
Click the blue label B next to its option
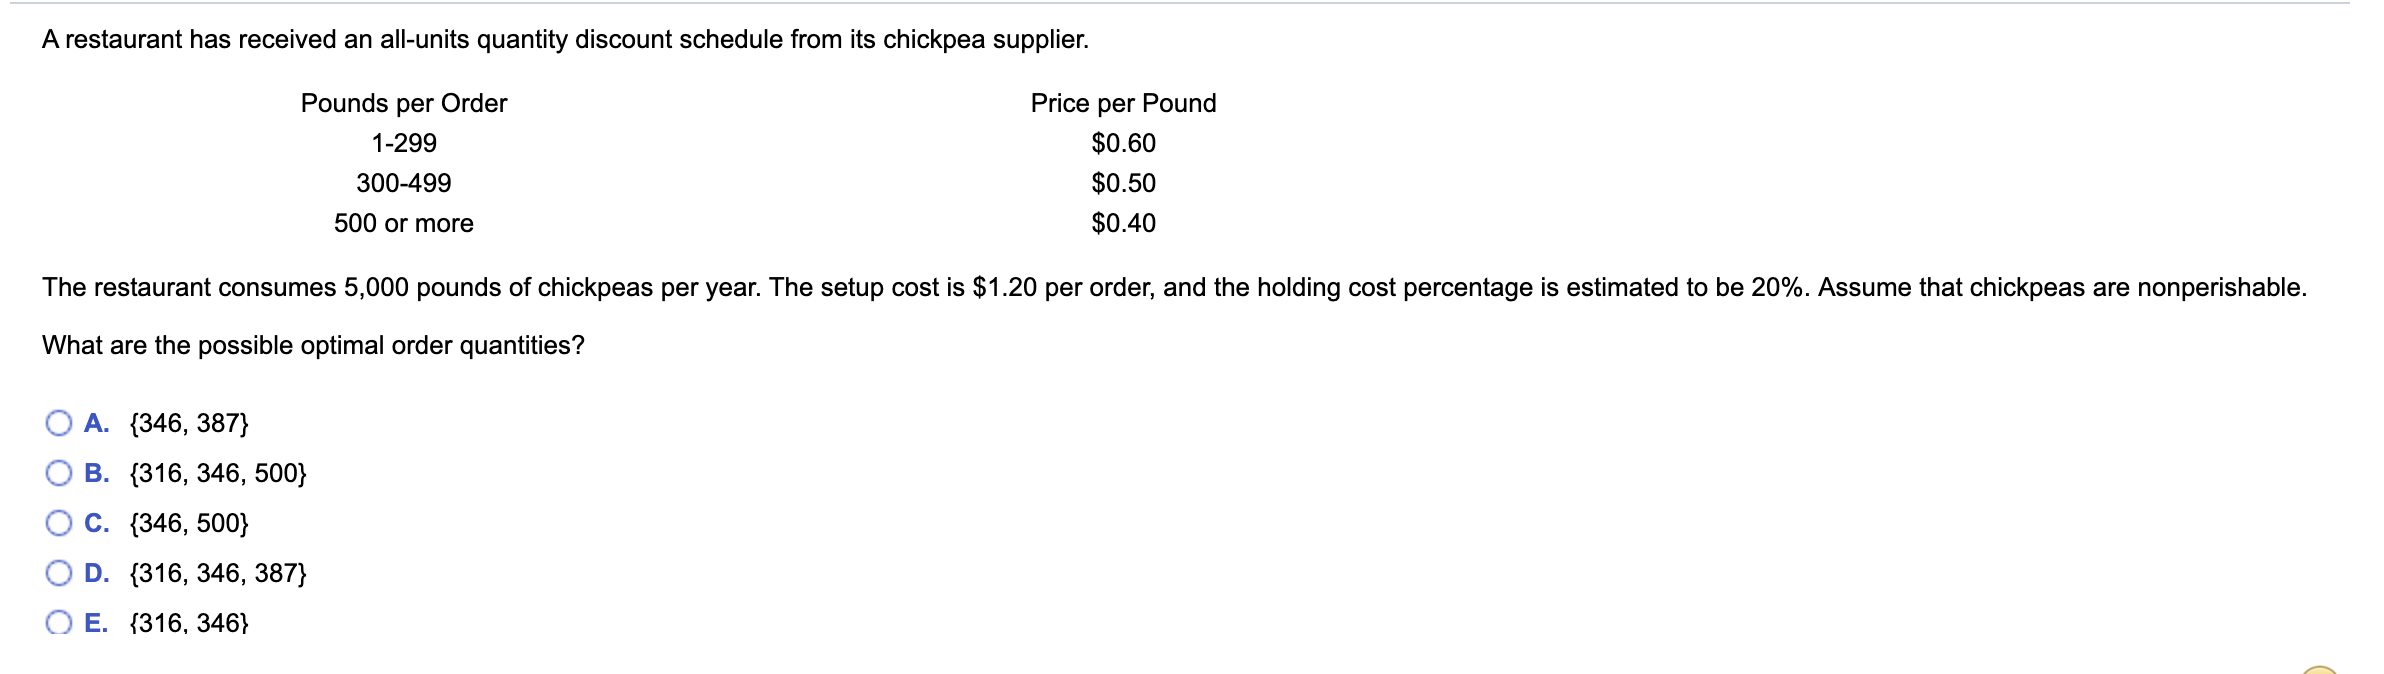point(96,474)
